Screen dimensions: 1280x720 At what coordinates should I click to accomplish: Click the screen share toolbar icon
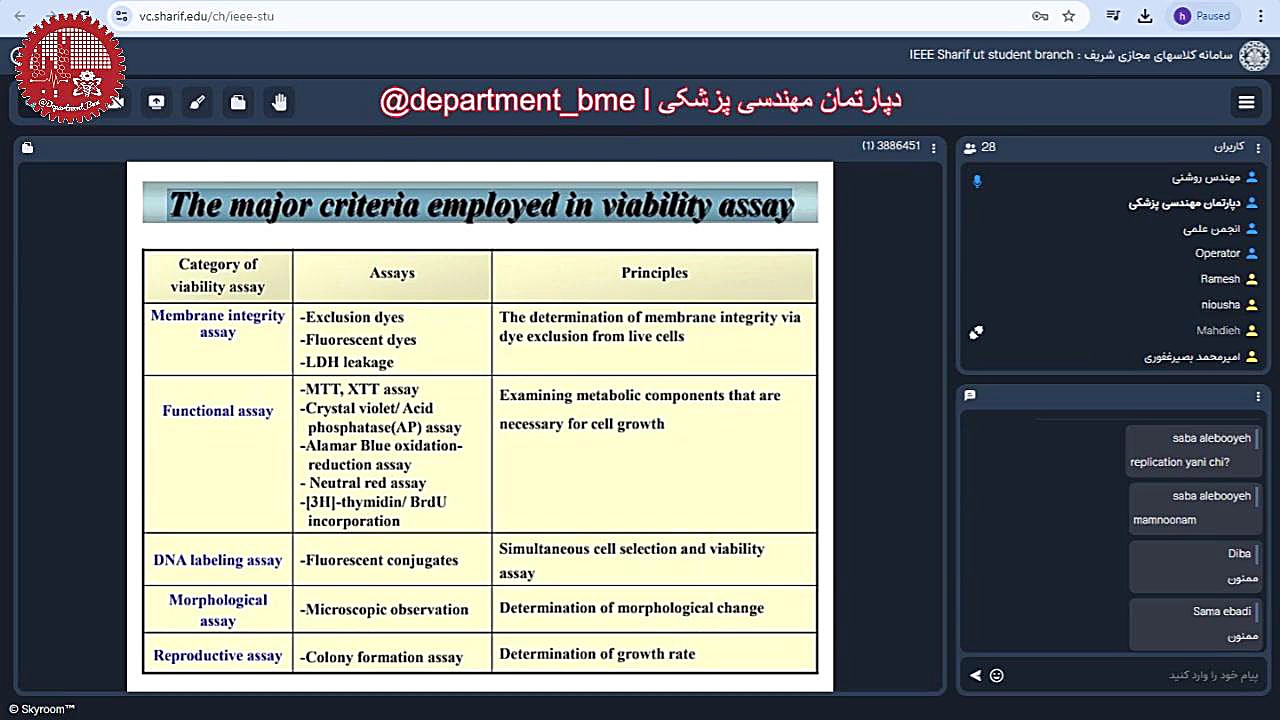tap(156, 102)
